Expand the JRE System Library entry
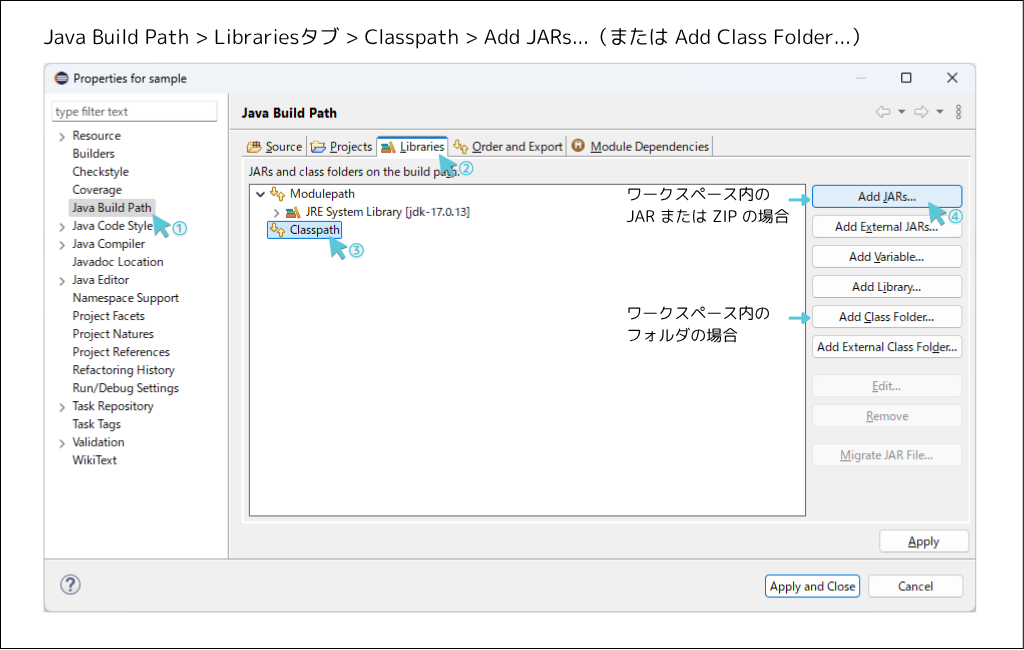Screen dimensions: 1024x650 [276, 212]
